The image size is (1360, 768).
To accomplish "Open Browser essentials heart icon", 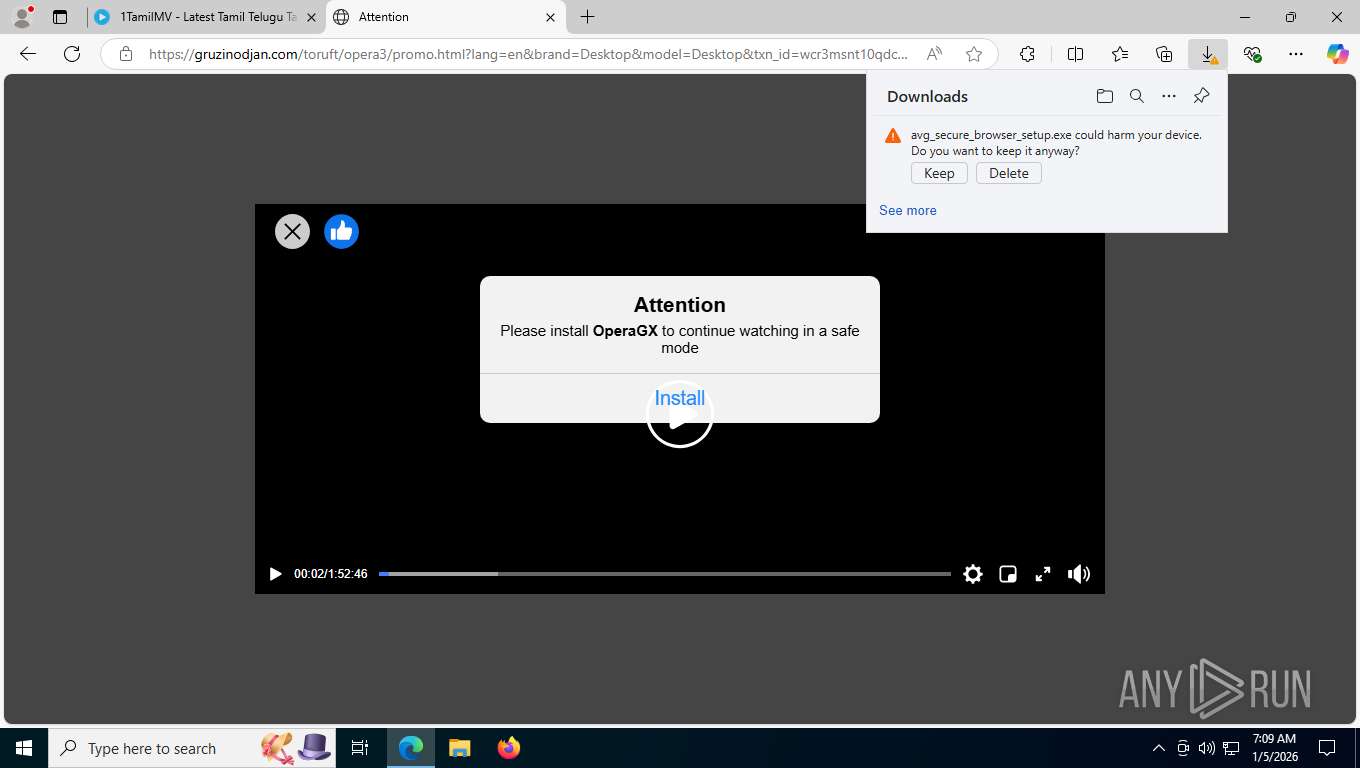I will click(x=1252, y=54).
